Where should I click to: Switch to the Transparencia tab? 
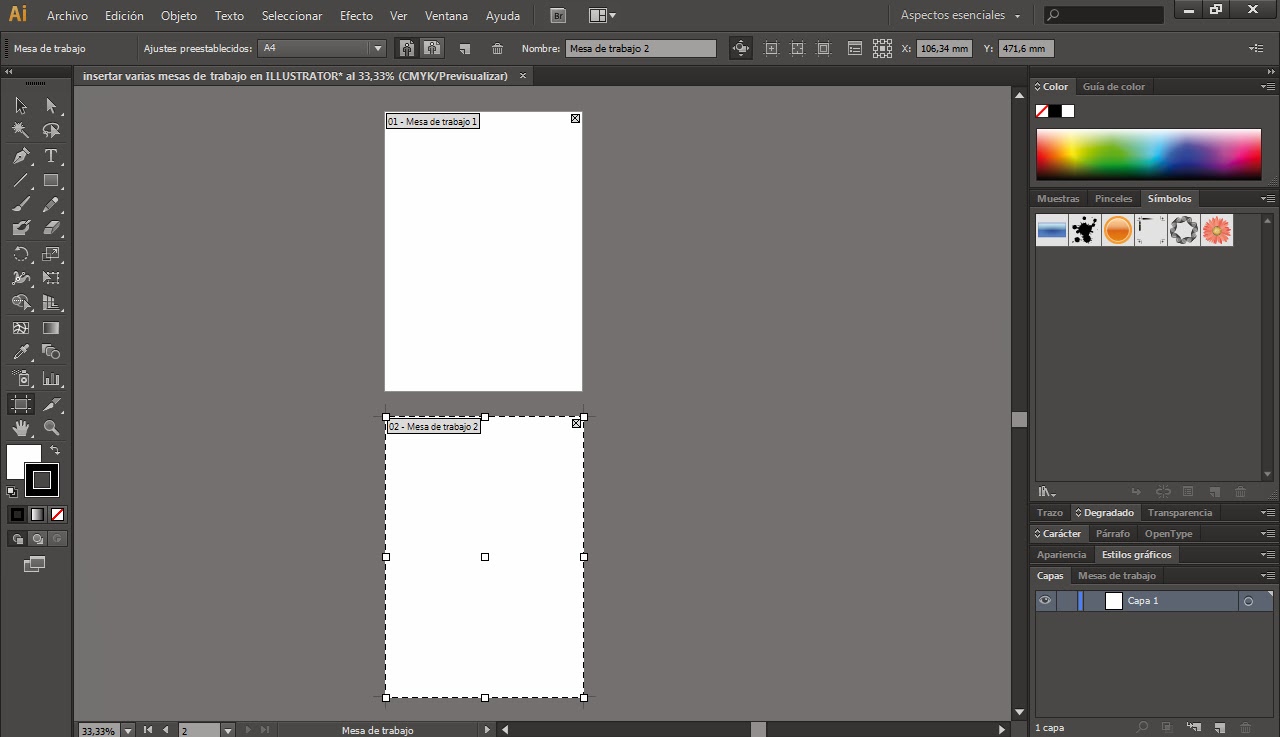pyautogui.click(x=1180, y=513)
